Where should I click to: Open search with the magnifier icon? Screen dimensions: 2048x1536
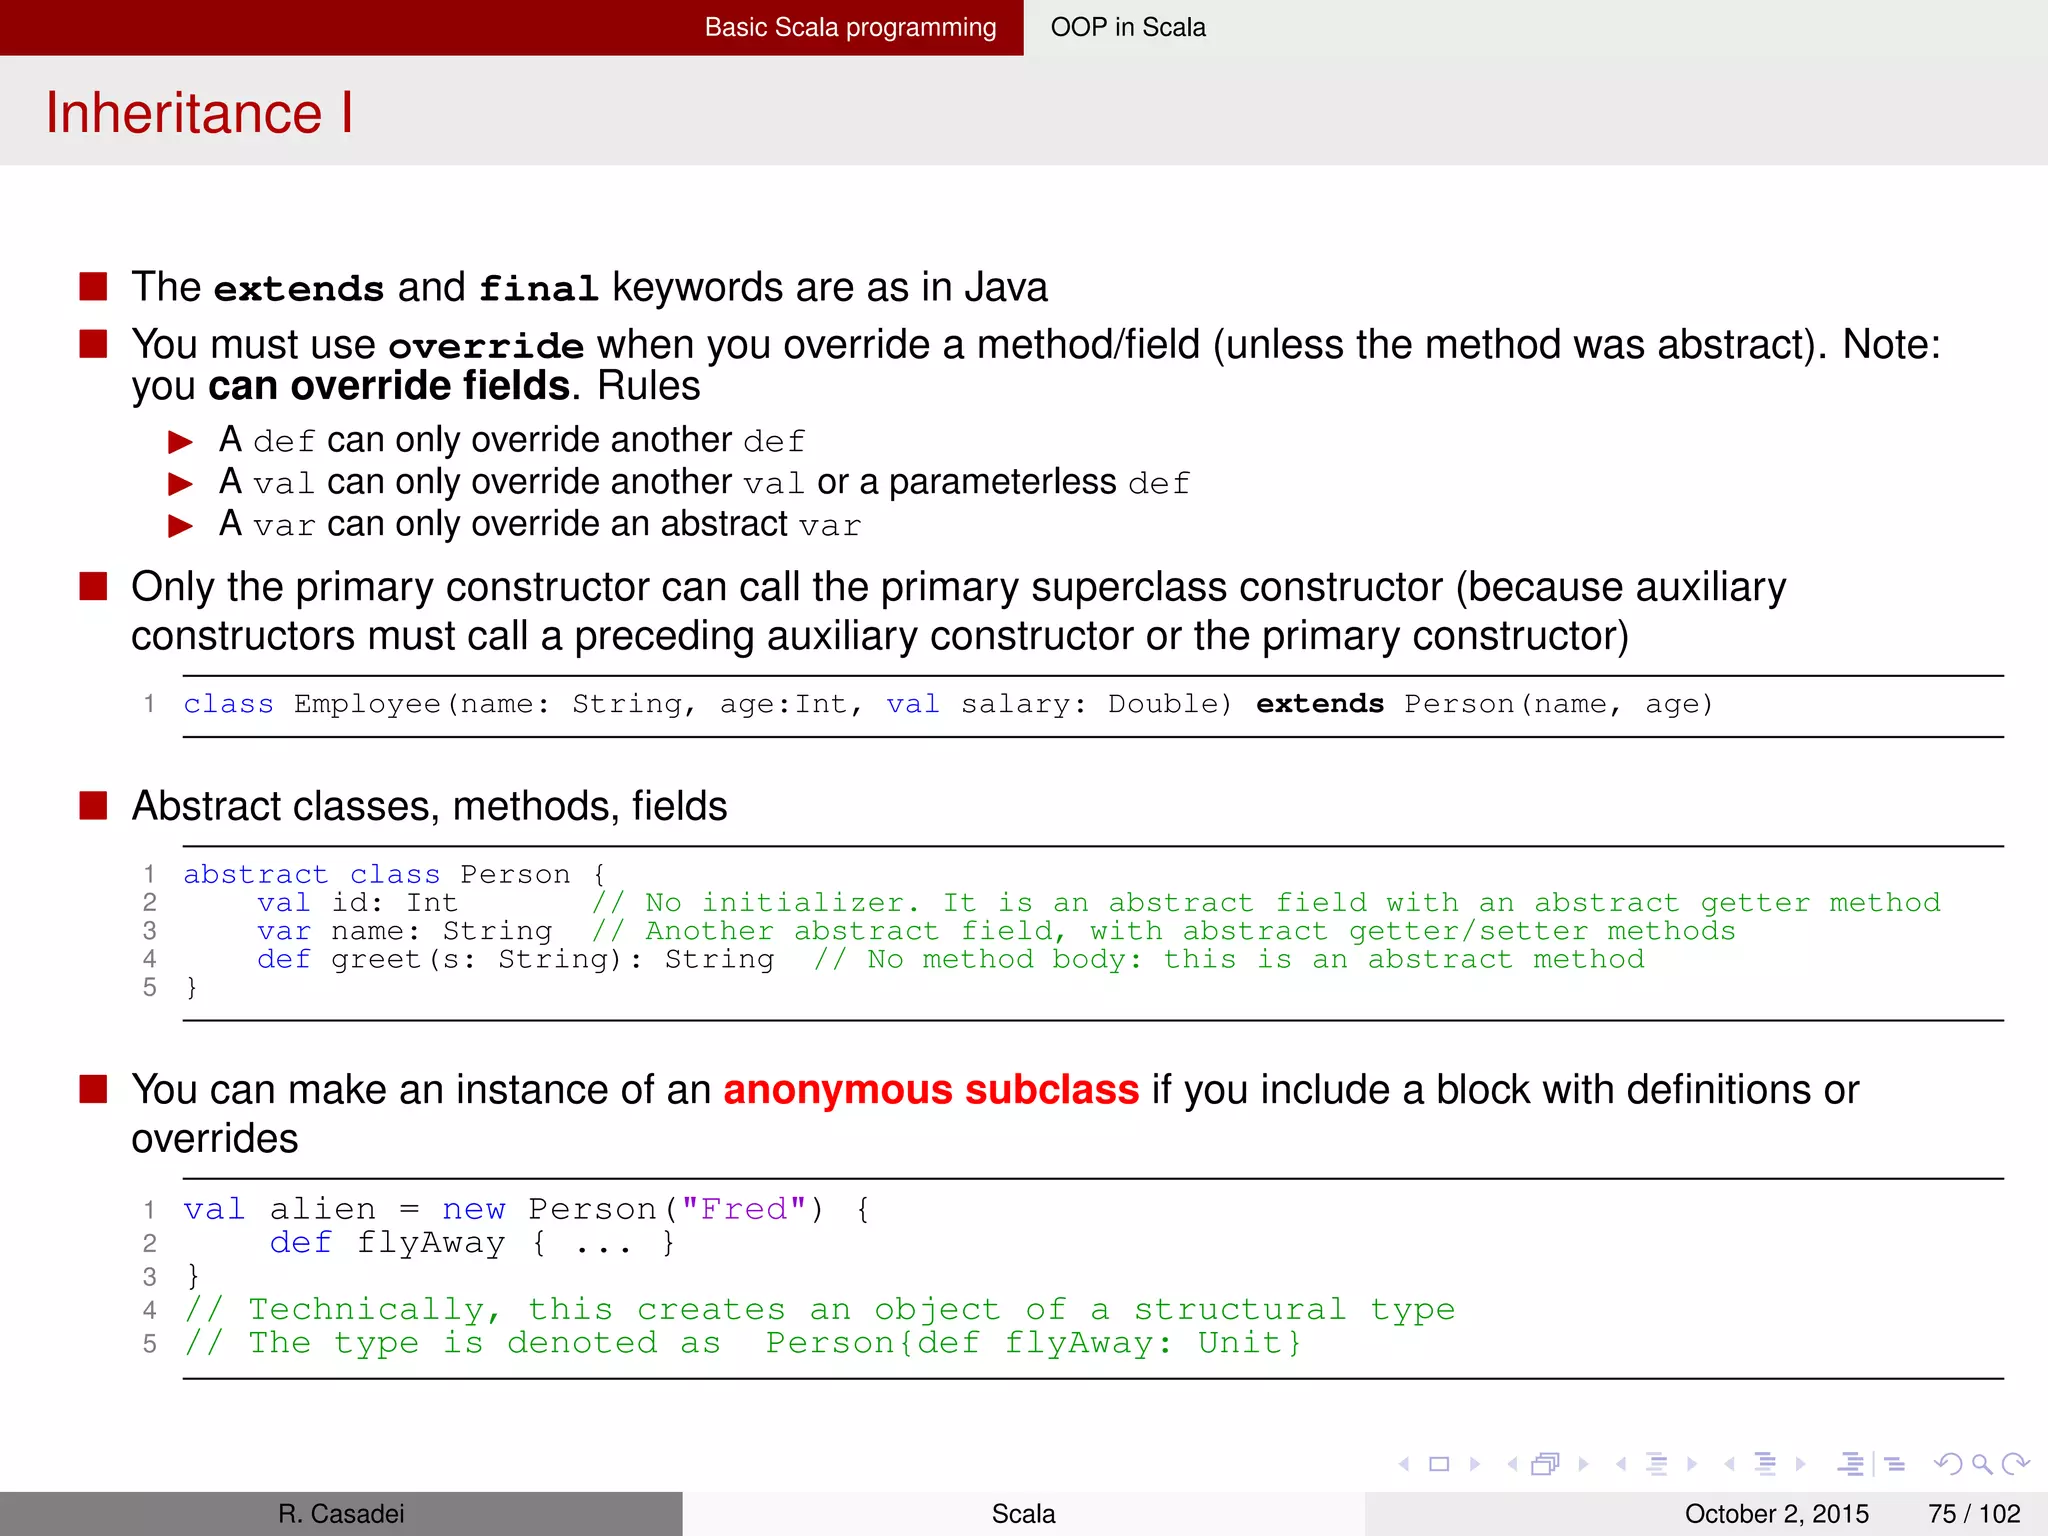point(1982,1465)
